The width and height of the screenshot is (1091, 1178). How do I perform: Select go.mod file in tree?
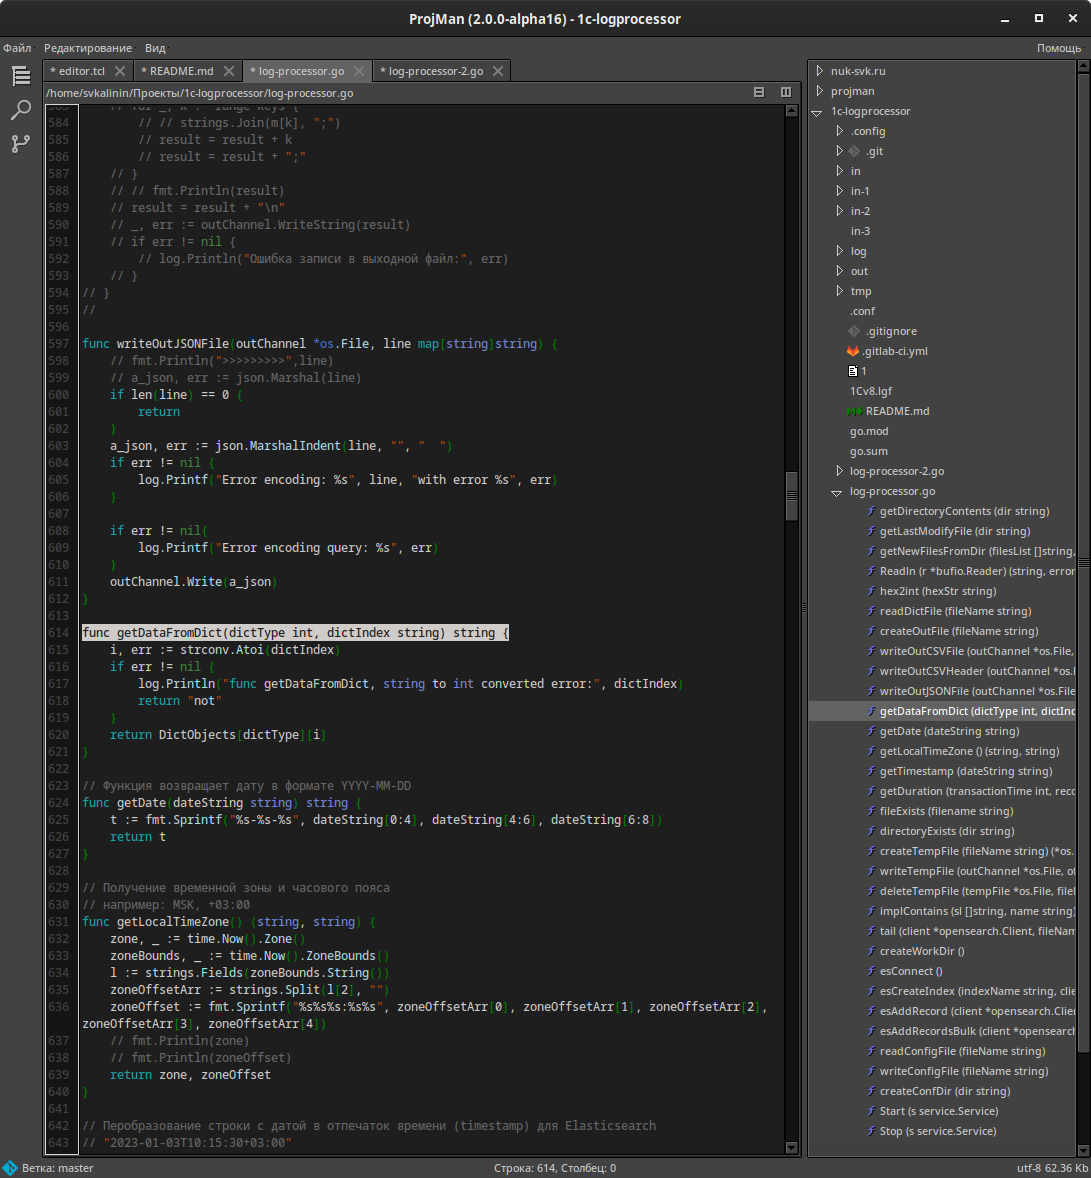pyautogui.click(x=869, y=431)
